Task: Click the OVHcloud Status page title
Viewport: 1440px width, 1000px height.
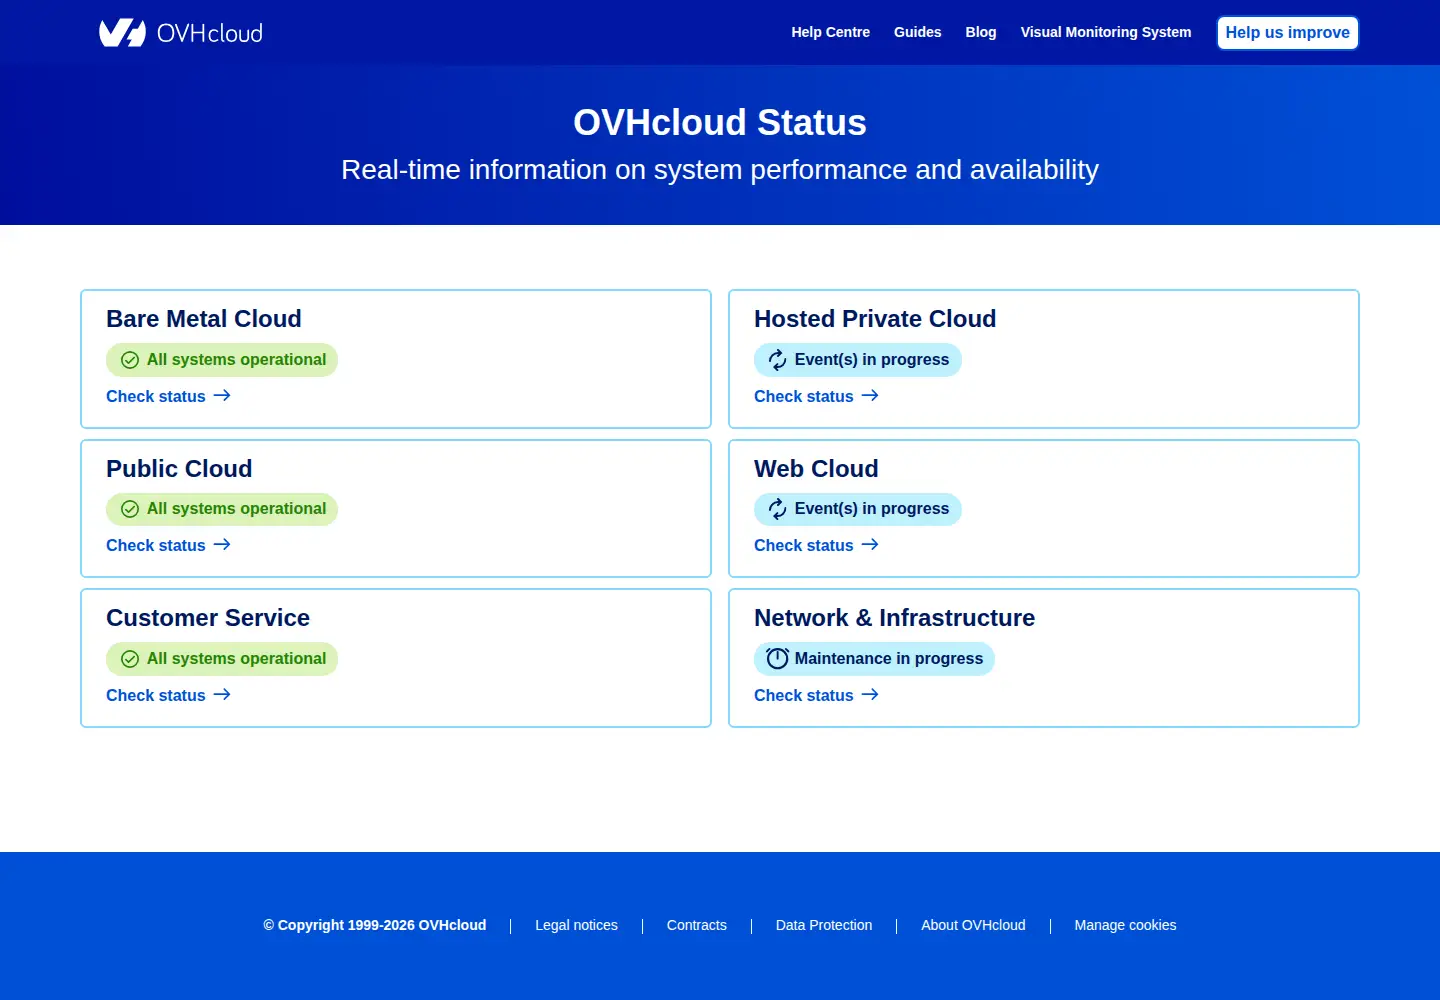Action: point(720,122)
